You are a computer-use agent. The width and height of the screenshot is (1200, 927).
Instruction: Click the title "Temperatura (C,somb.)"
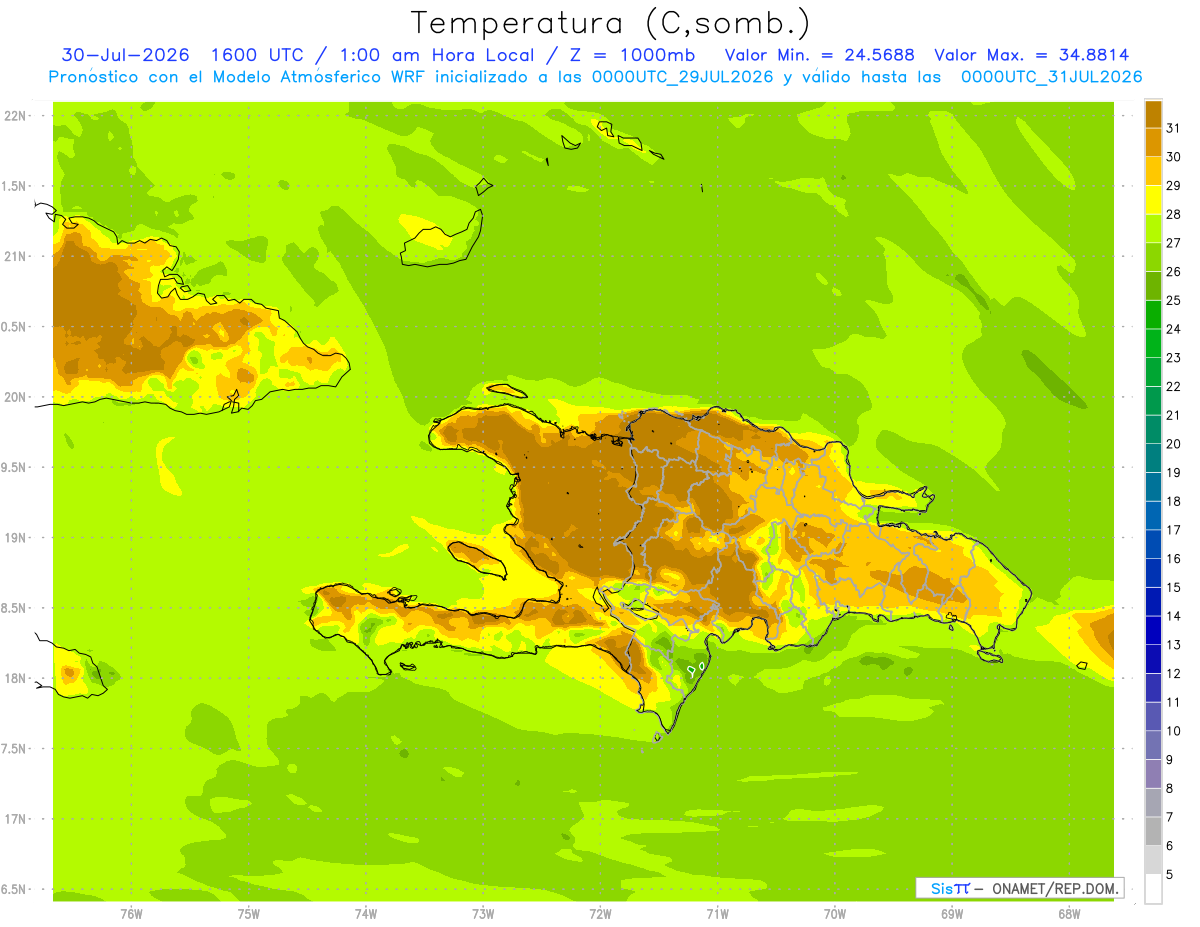(609, 23)
